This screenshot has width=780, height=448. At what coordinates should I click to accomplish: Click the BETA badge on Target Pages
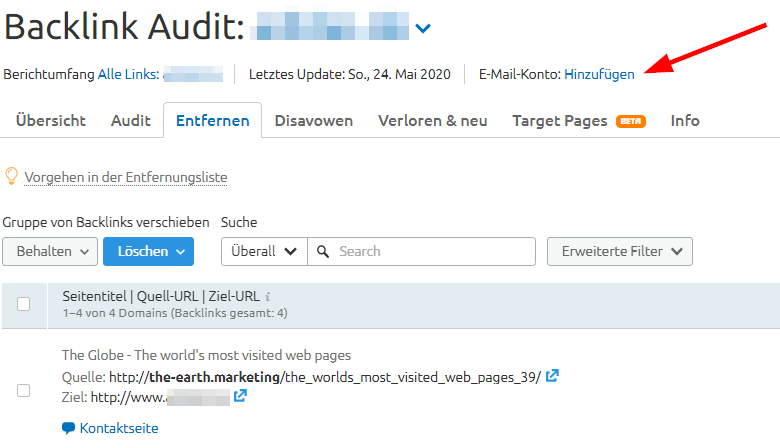tap(630, 121)
